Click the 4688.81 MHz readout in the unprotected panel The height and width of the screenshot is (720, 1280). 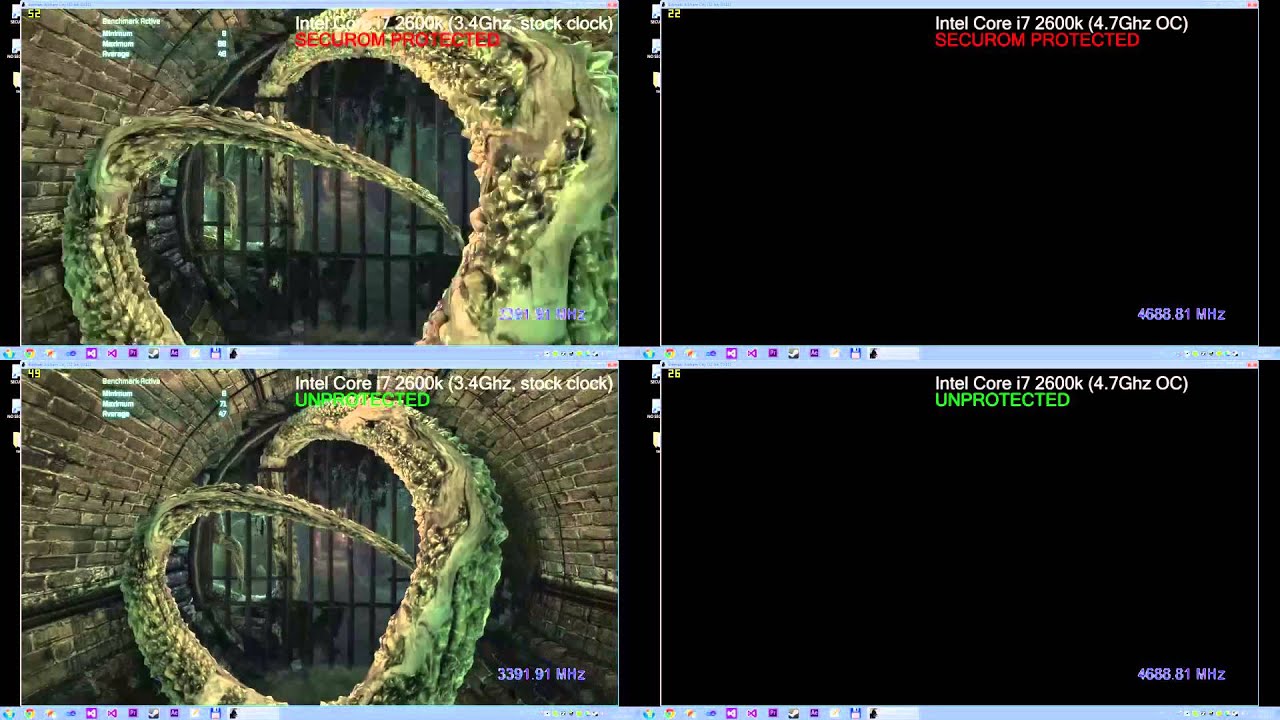1181,674
